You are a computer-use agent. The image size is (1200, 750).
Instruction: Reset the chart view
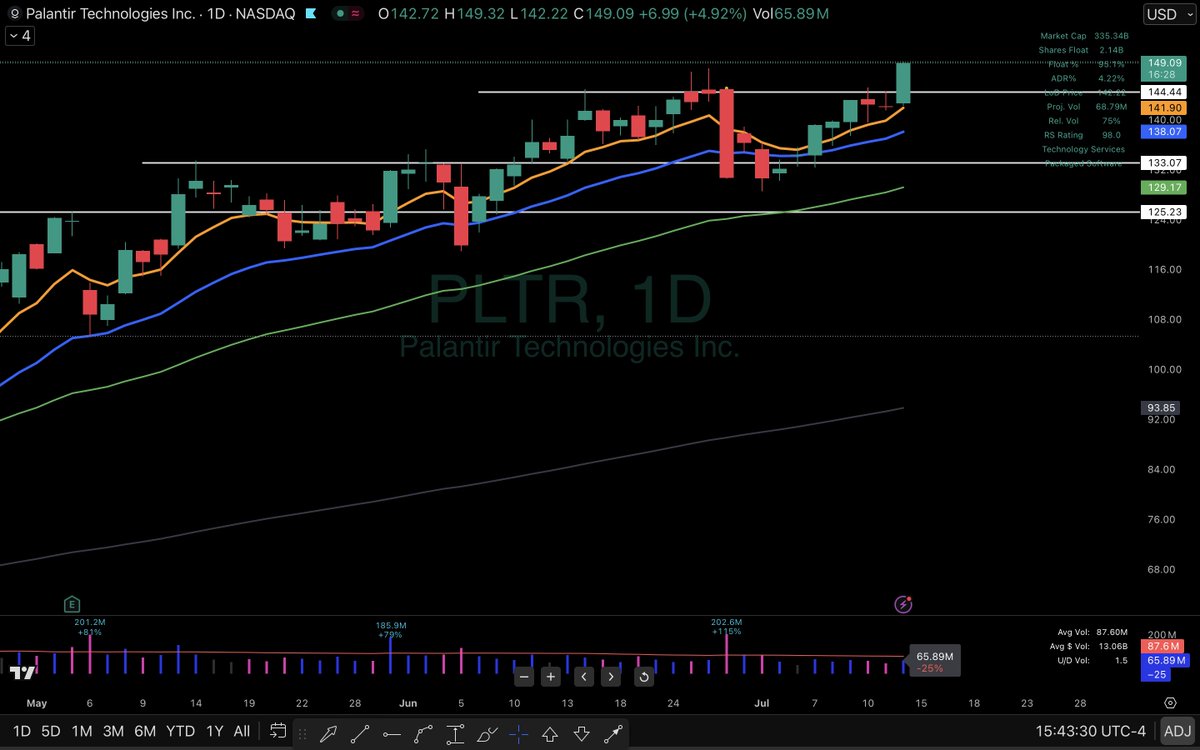(644, 677)
